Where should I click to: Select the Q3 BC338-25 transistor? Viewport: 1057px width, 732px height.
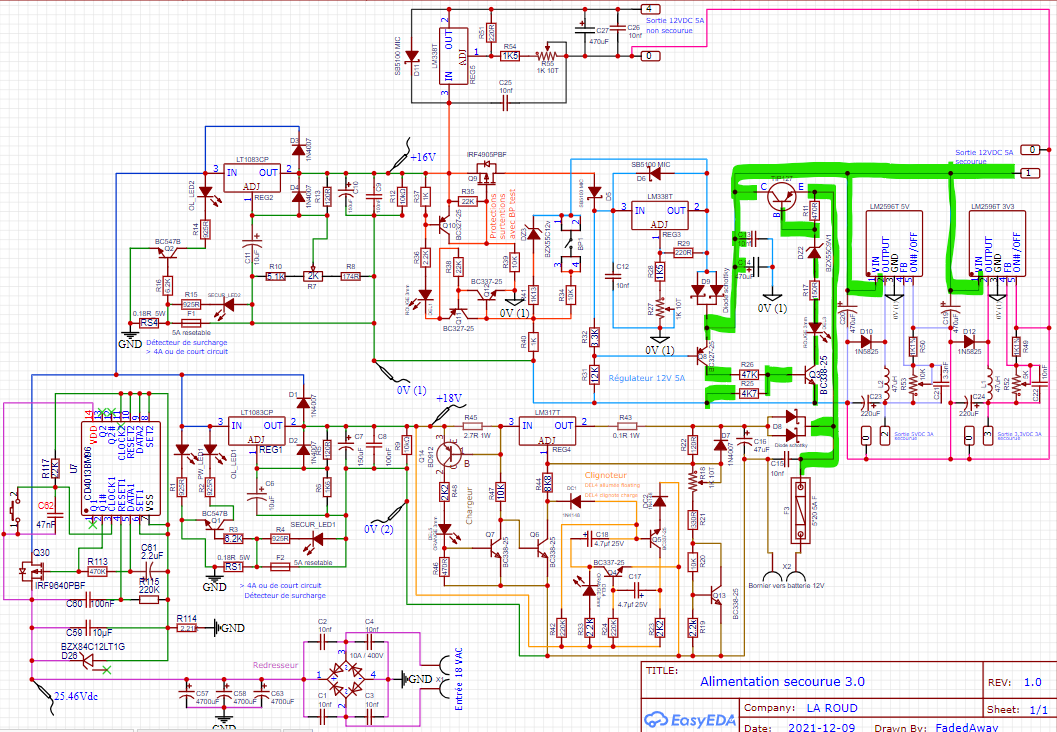point(812,375)
